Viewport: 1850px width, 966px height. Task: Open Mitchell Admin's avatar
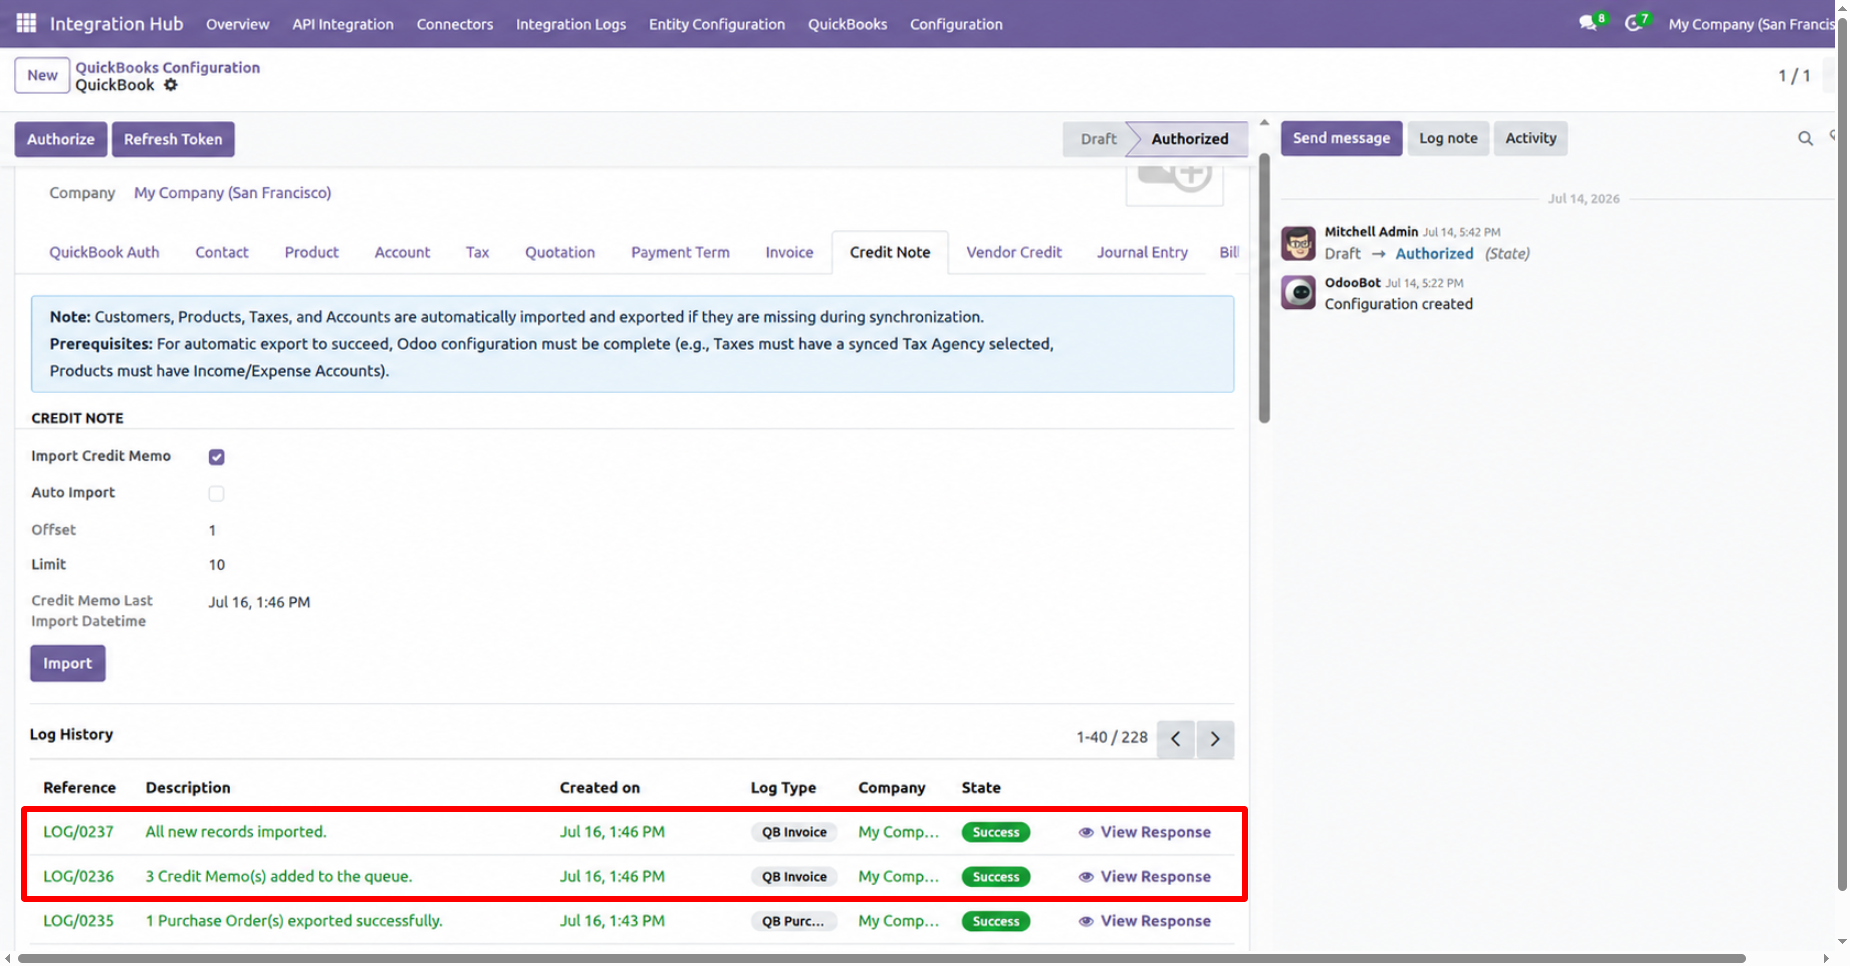tap(1298, 243)
